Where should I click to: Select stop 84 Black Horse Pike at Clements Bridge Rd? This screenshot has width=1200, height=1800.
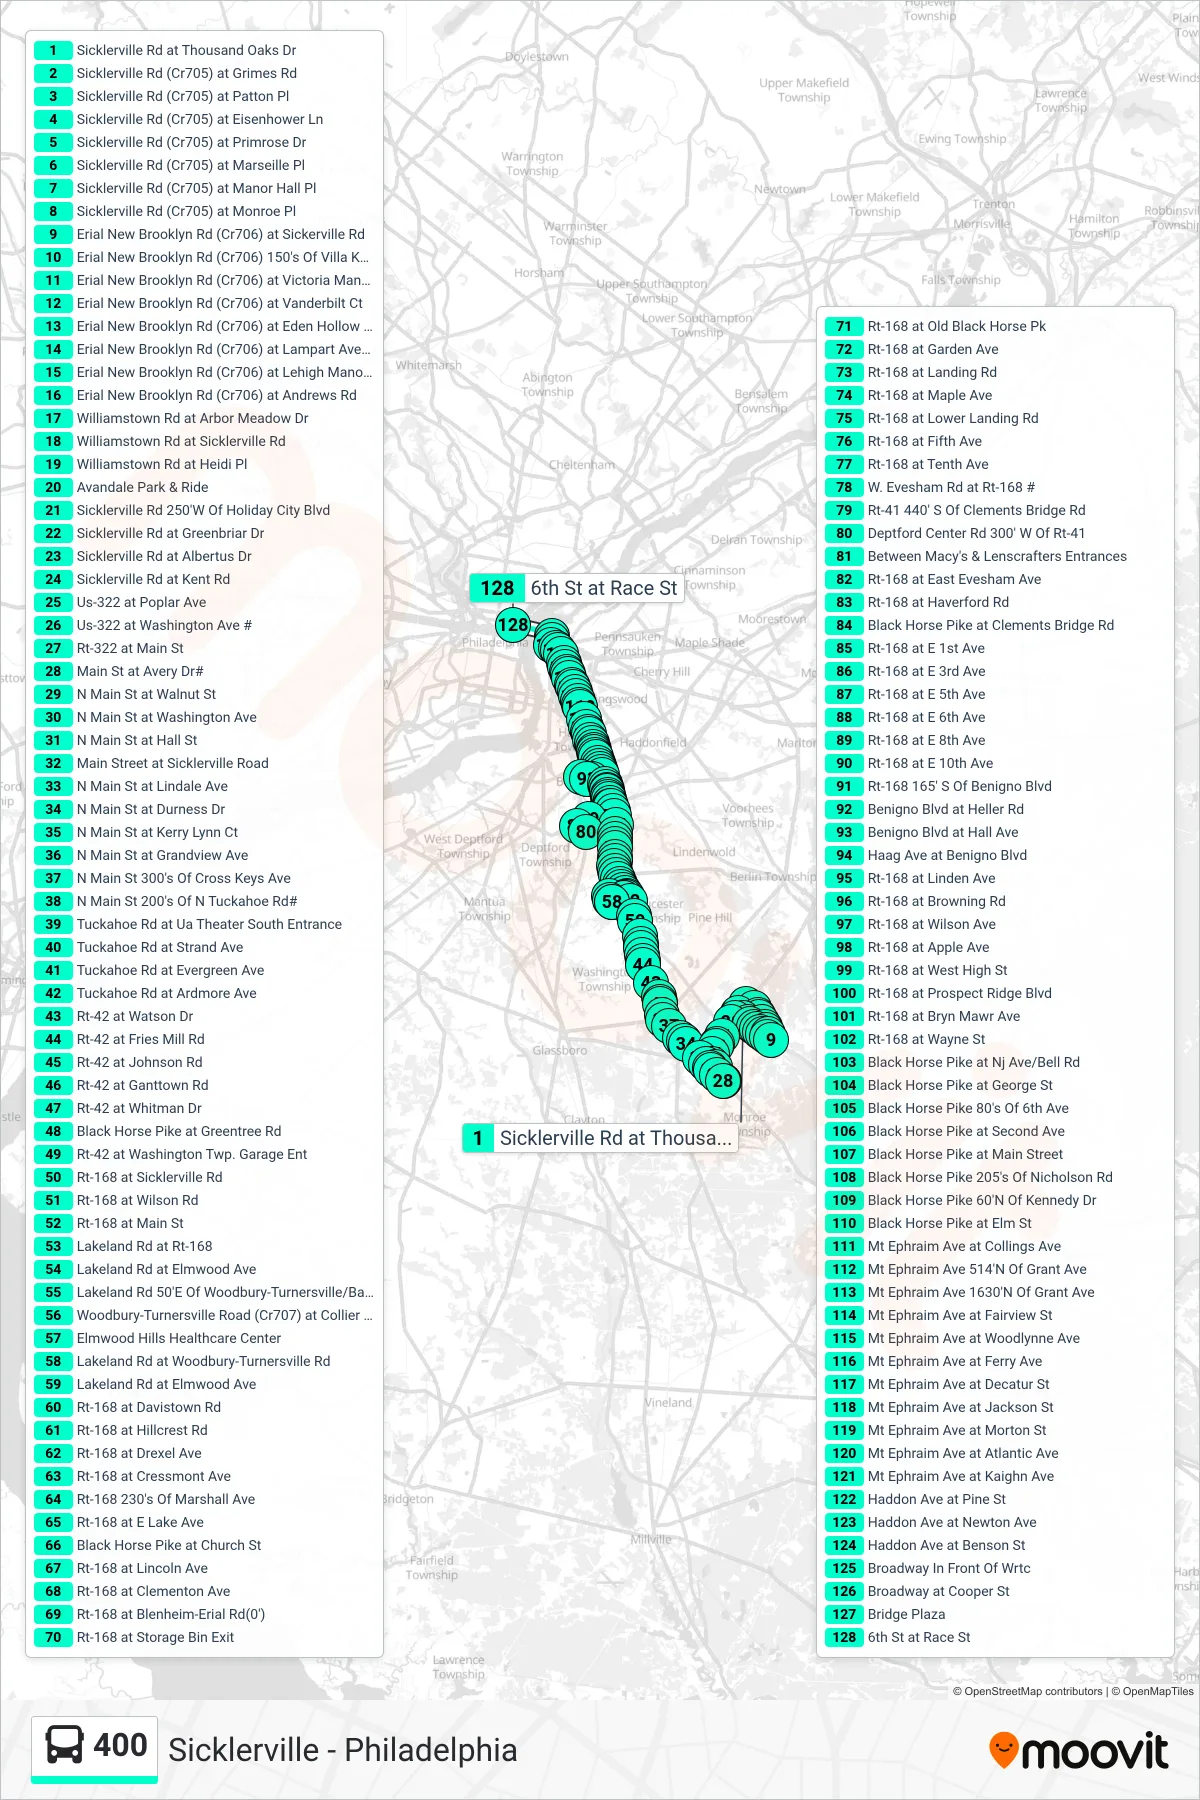(971, 625)
